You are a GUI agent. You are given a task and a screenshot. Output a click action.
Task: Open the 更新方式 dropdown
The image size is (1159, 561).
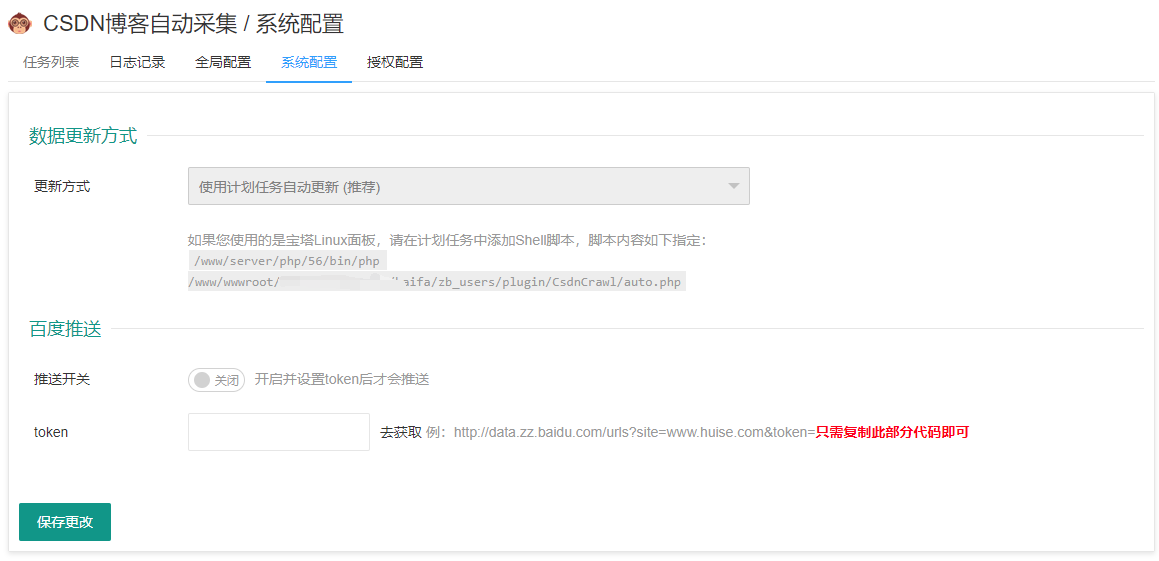(469, 186)
